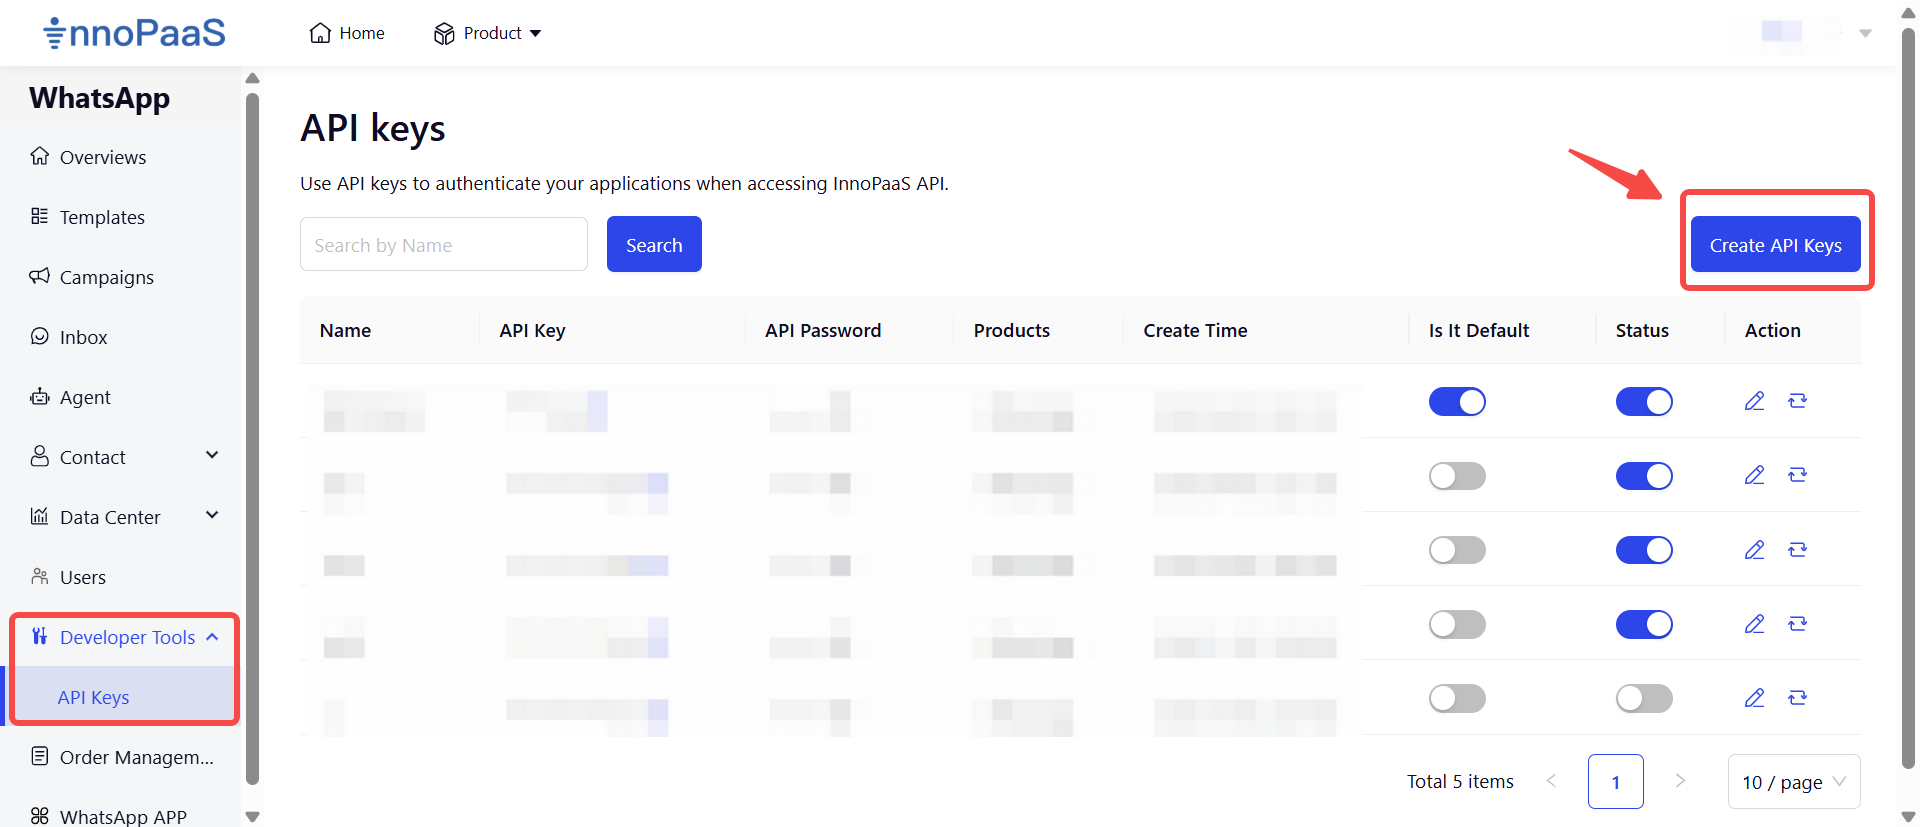Viewport: 1920px width, 827px height.
Task: Open the Home icon in top navigation
Action: click(320, 33)
